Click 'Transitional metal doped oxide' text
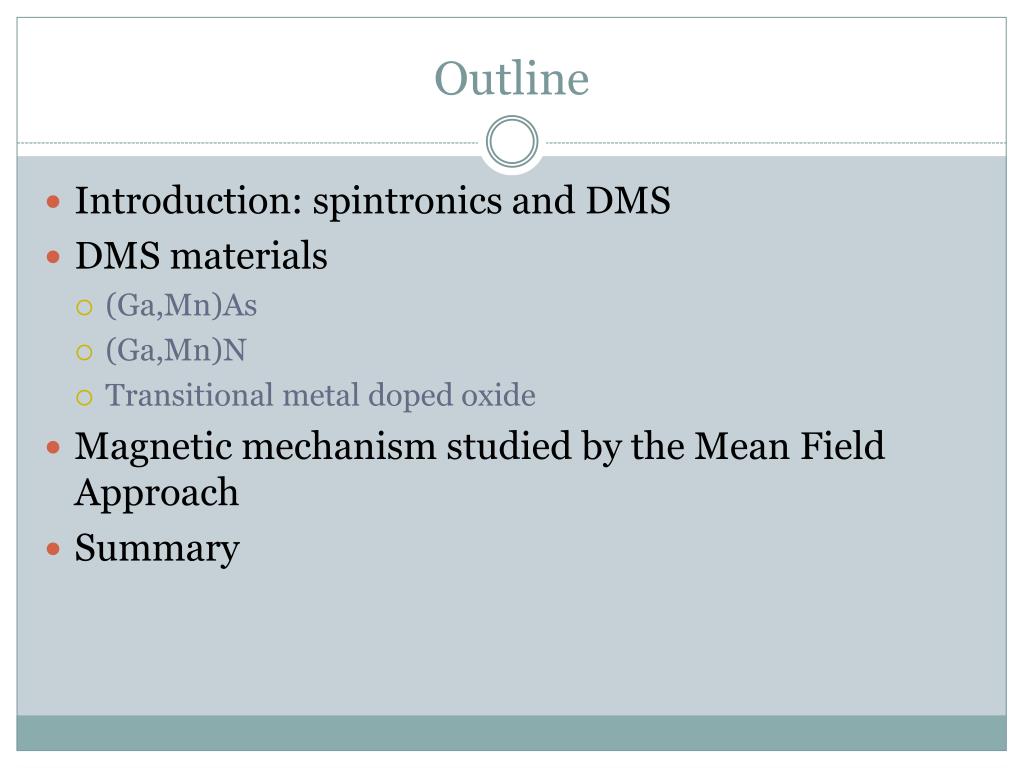This screenshot has width=1024, height=768. pyautogui.click(x=320, y=396)
